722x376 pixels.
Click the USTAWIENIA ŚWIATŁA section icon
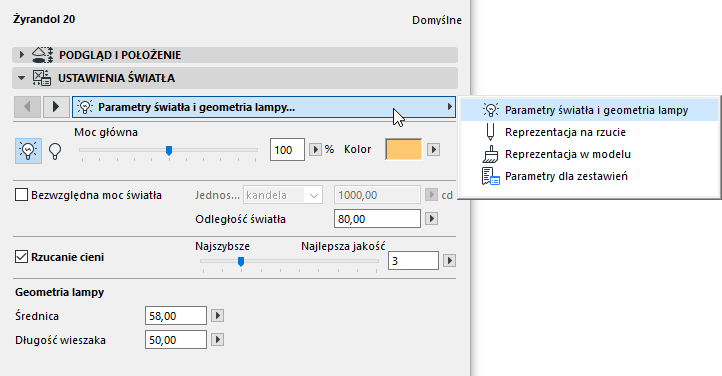(41, 78)
